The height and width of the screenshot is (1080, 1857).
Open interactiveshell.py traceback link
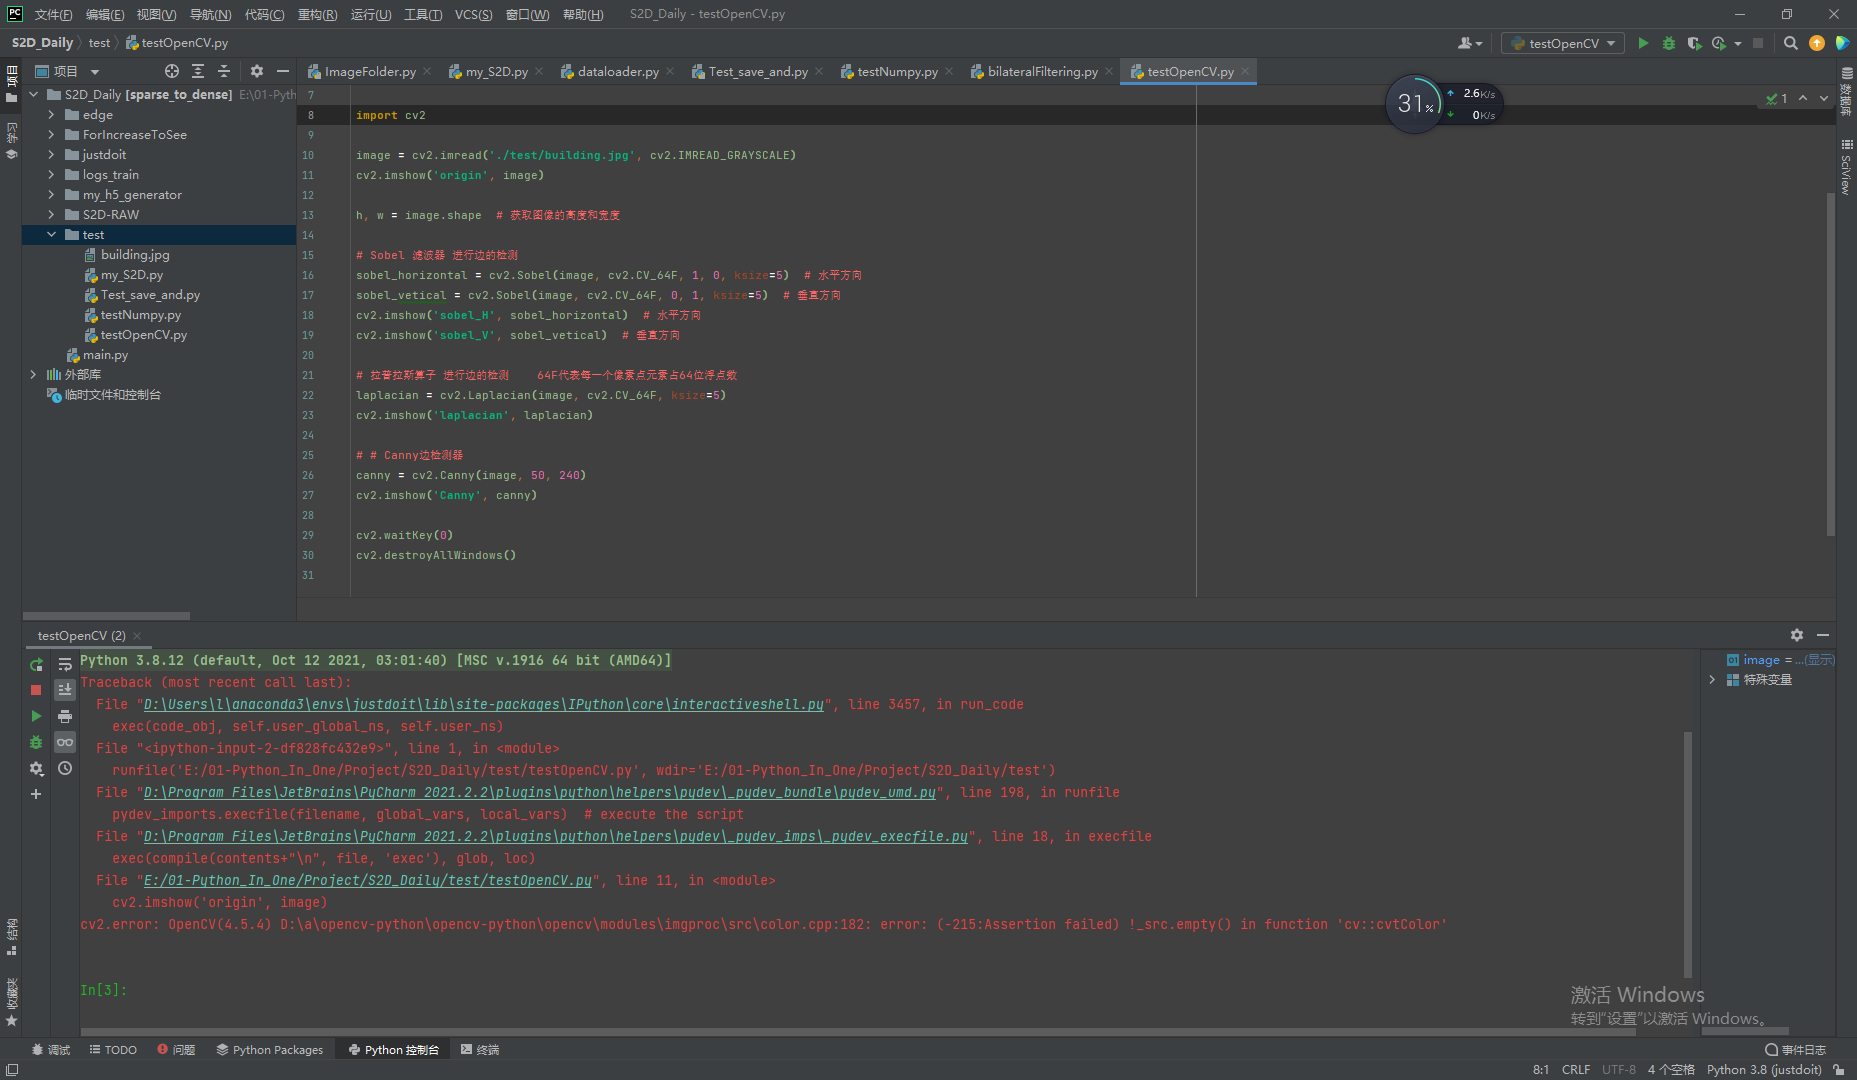point(484,704)
